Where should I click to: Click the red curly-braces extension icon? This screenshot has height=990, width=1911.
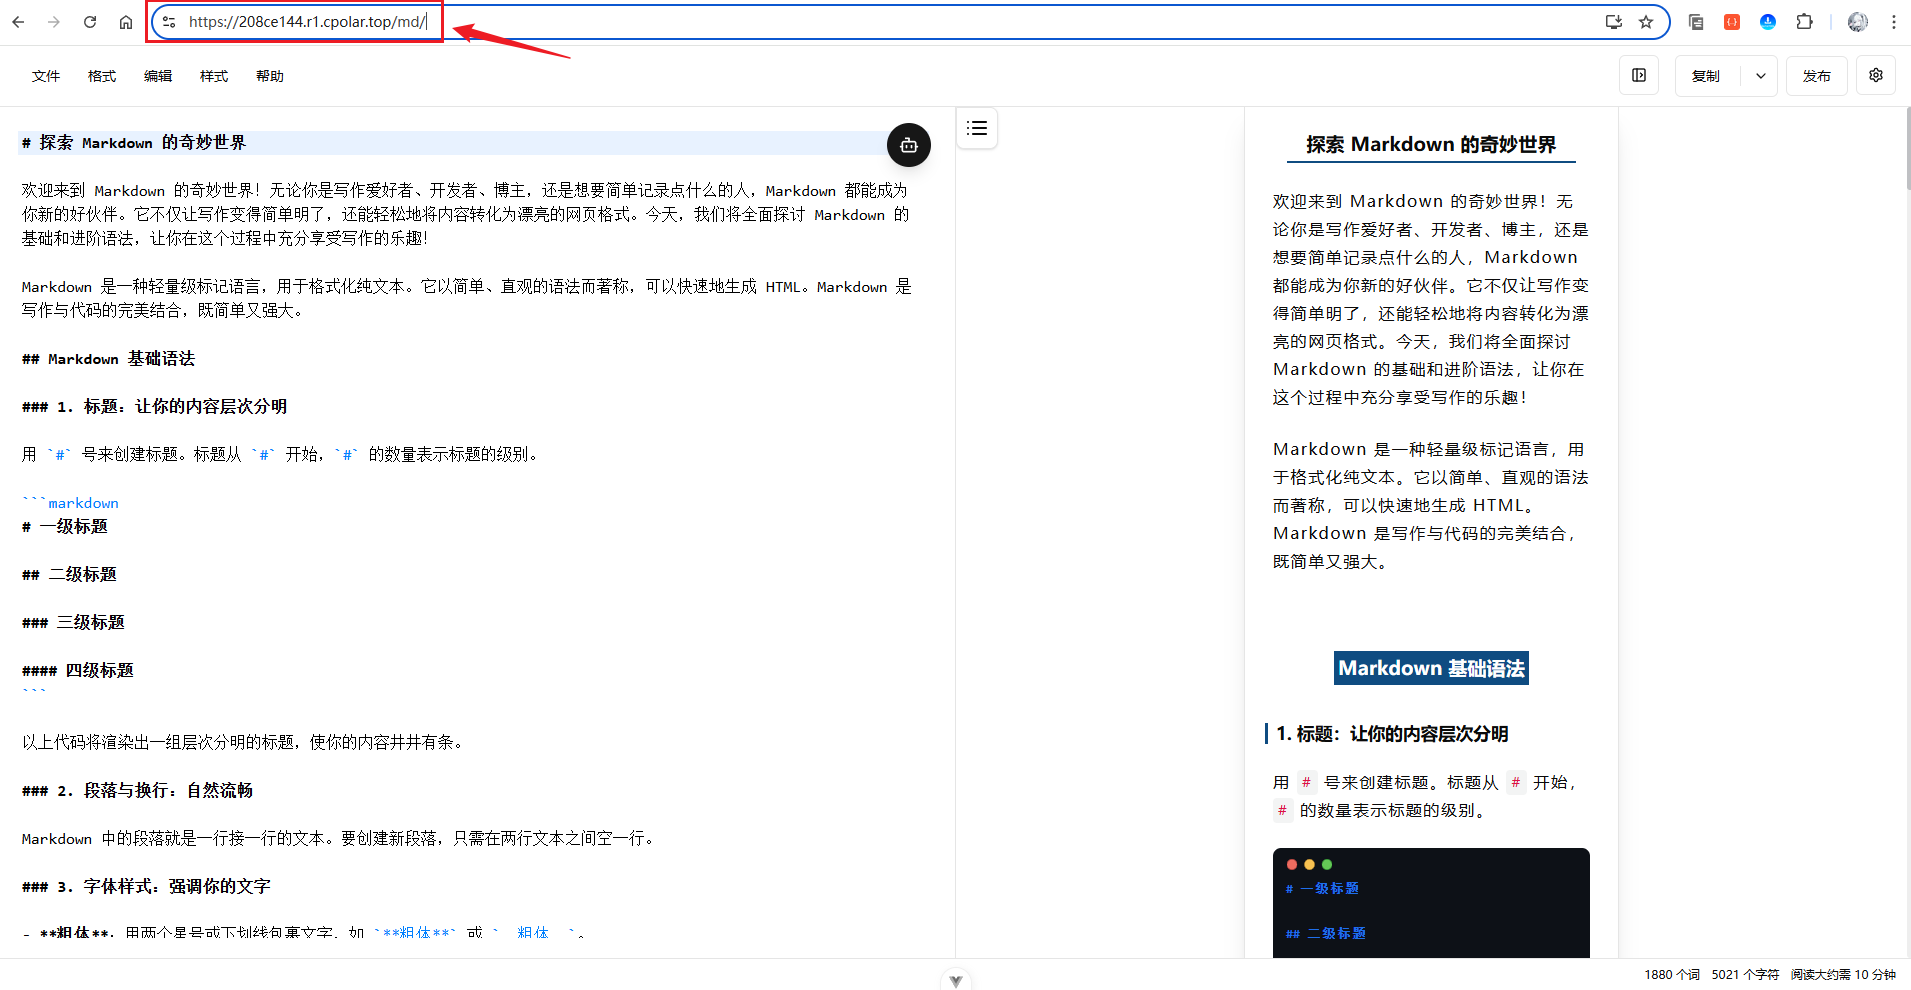click(x=1731, y=21)
